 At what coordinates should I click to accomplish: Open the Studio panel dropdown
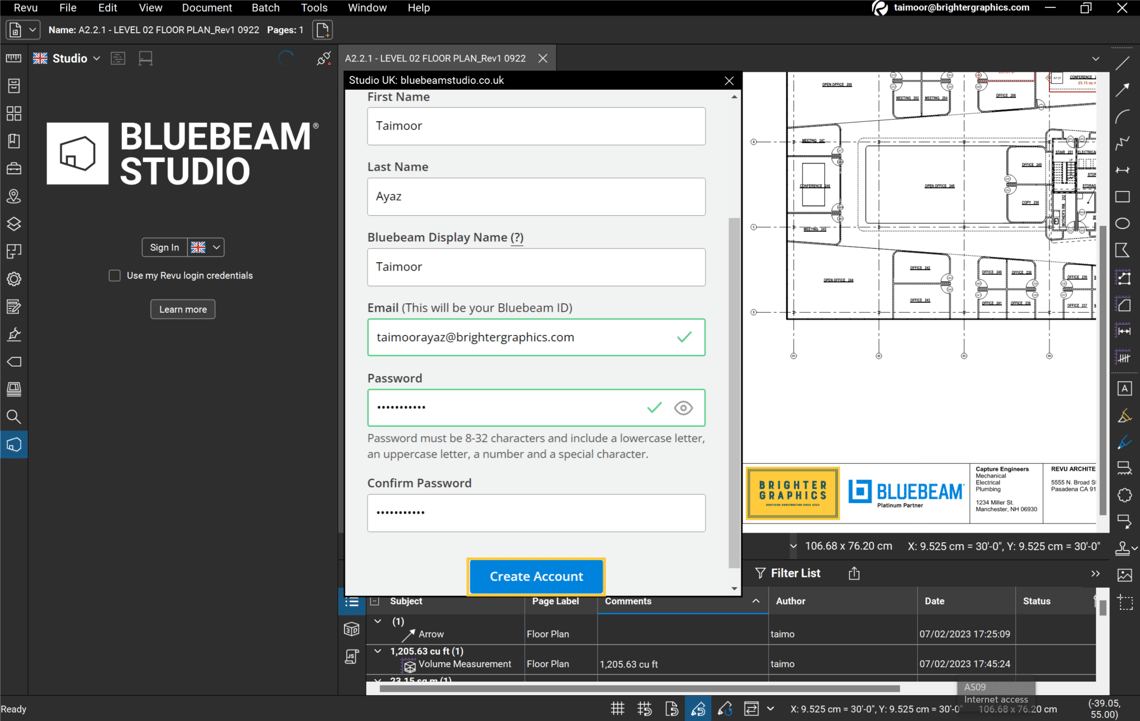click(x=96, y=58)
